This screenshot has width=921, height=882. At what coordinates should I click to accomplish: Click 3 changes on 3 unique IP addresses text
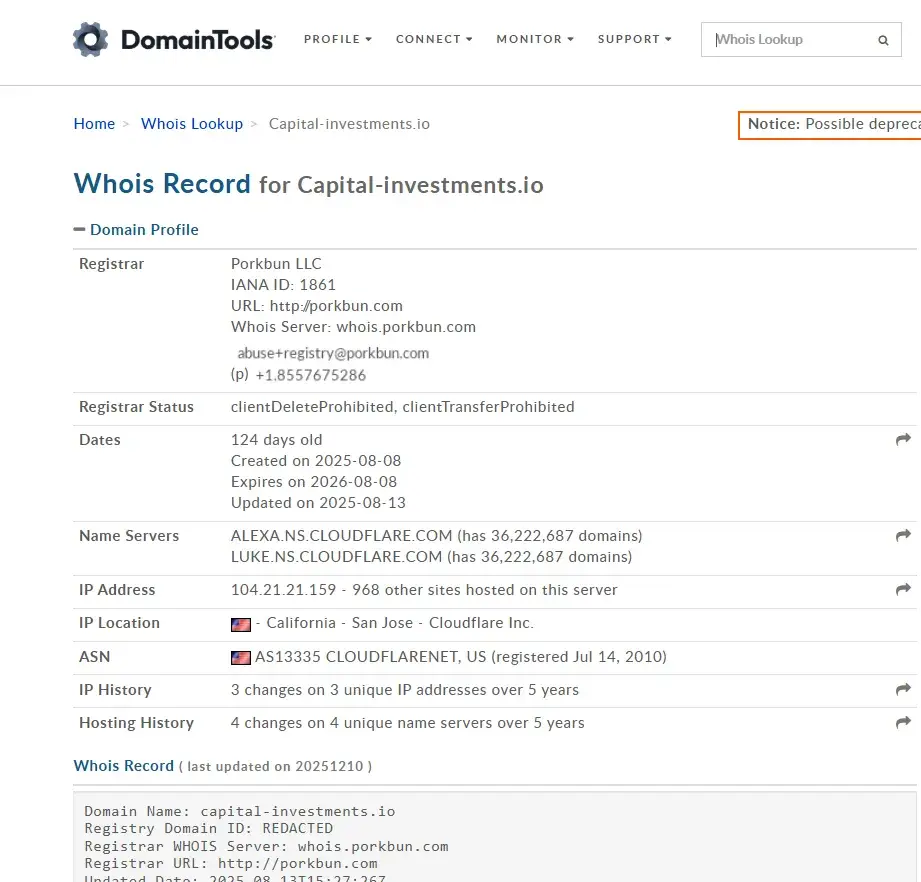coord(405,690)
